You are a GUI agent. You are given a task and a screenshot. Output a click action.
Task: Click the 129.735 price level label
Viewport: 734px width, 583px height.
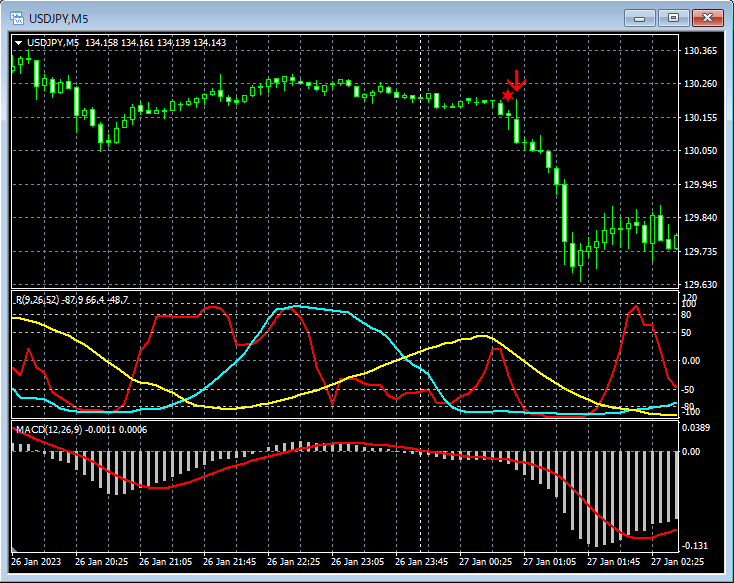[x=700, y=251]
